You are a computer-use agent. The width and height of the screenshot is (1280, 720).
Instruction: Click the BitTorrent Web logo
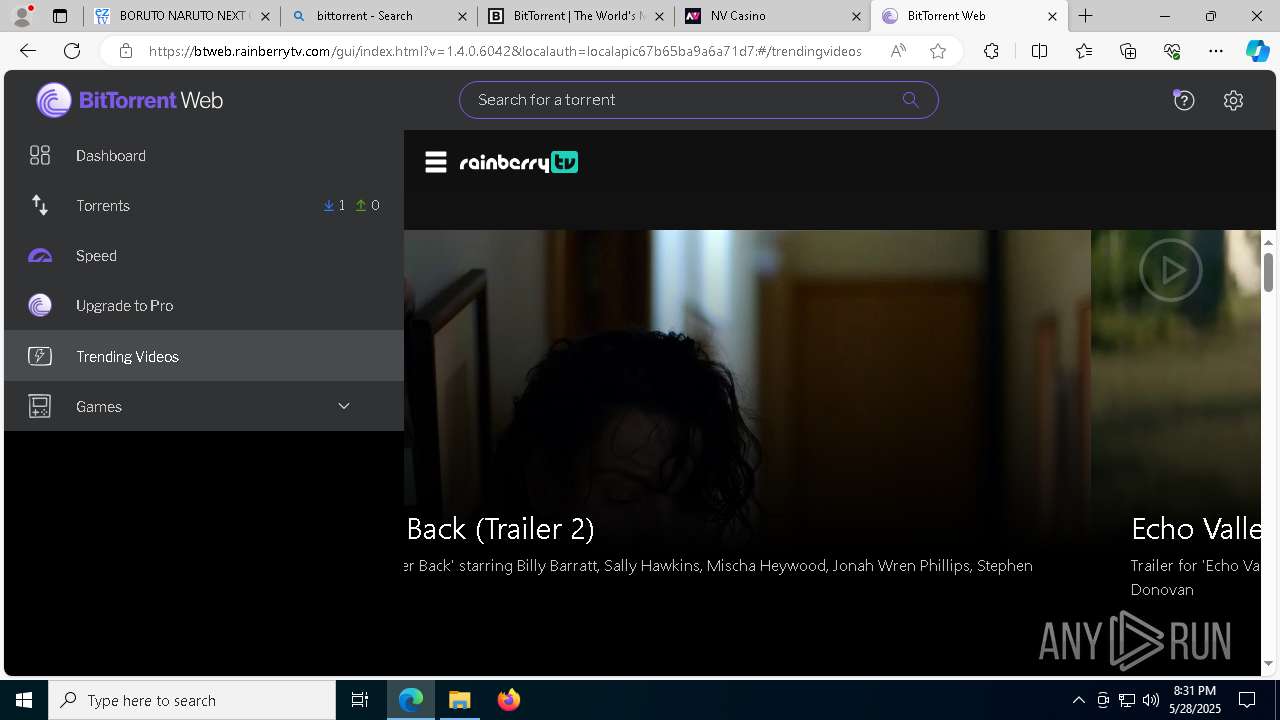129,100
